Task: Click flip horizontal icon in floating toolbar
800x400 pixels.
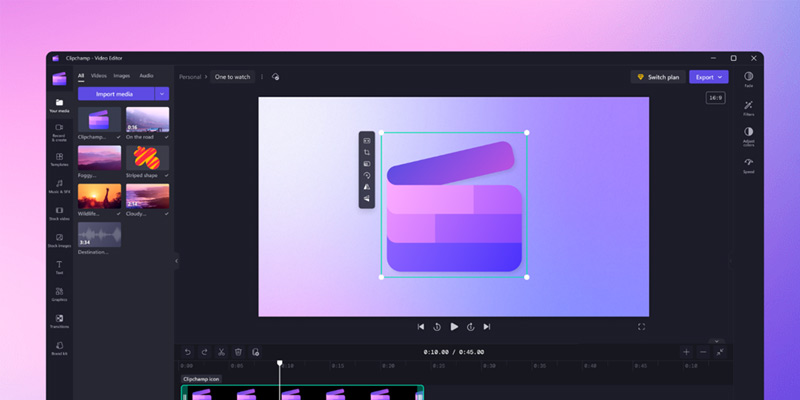Action: click(366, 187)
